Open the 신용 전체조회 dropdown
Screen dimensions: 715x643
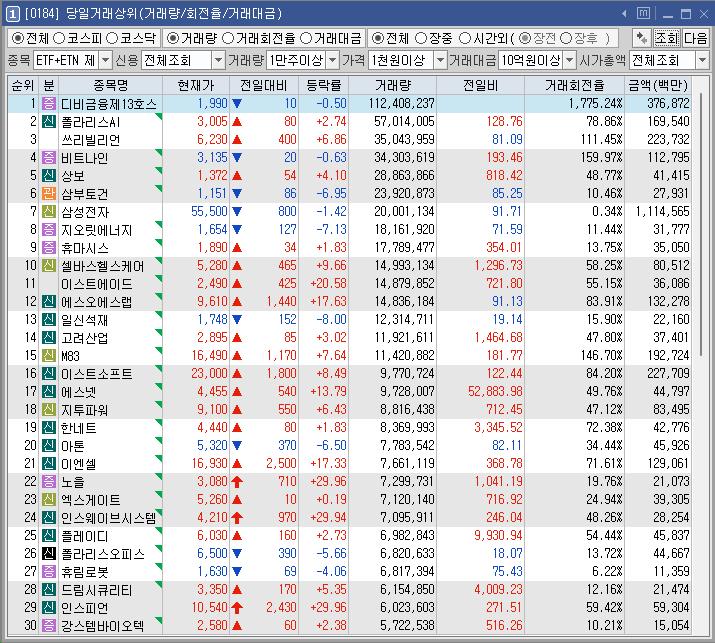[218, 60]
